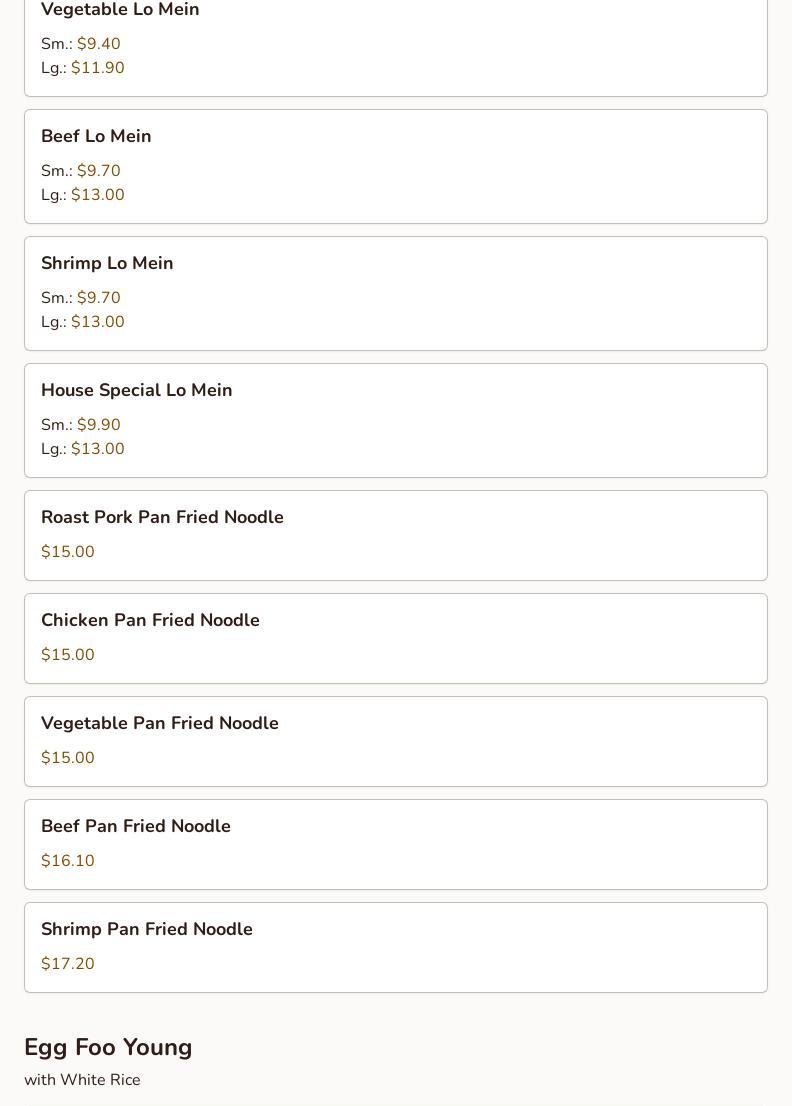Choose small Beef Lo Mein at $9.70
The width and height of the screenshot is (792, 1106).
point(80,171)
